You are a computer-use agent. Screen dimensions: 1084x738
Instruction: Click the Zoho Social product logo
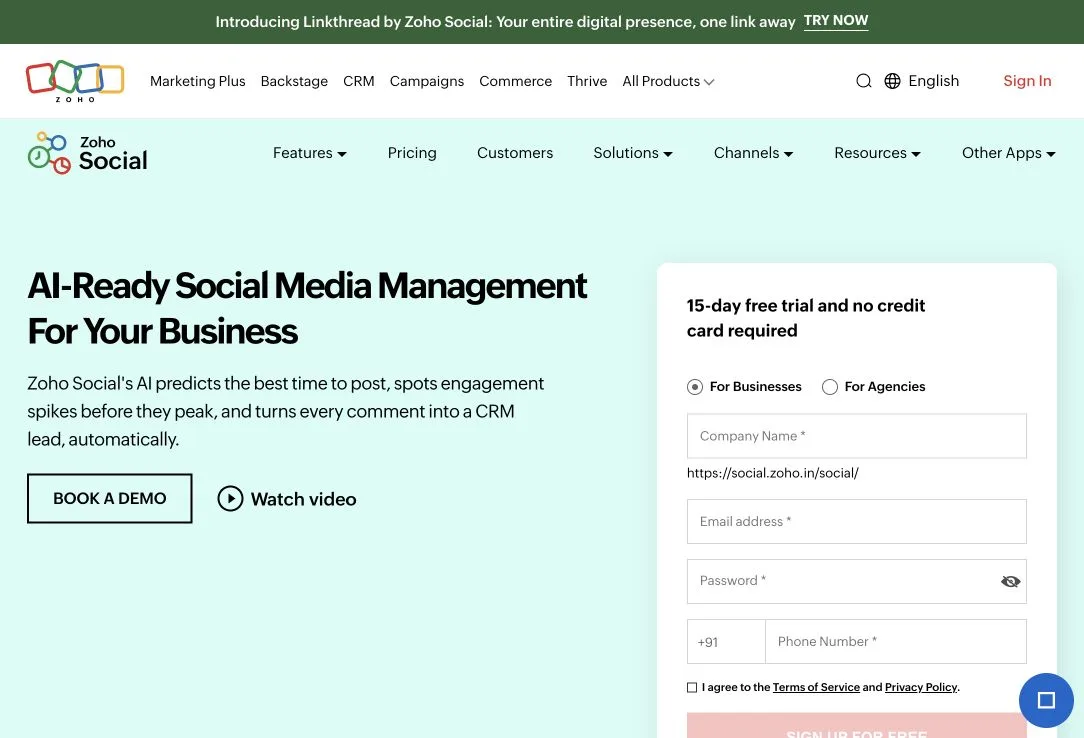(88, 153)
